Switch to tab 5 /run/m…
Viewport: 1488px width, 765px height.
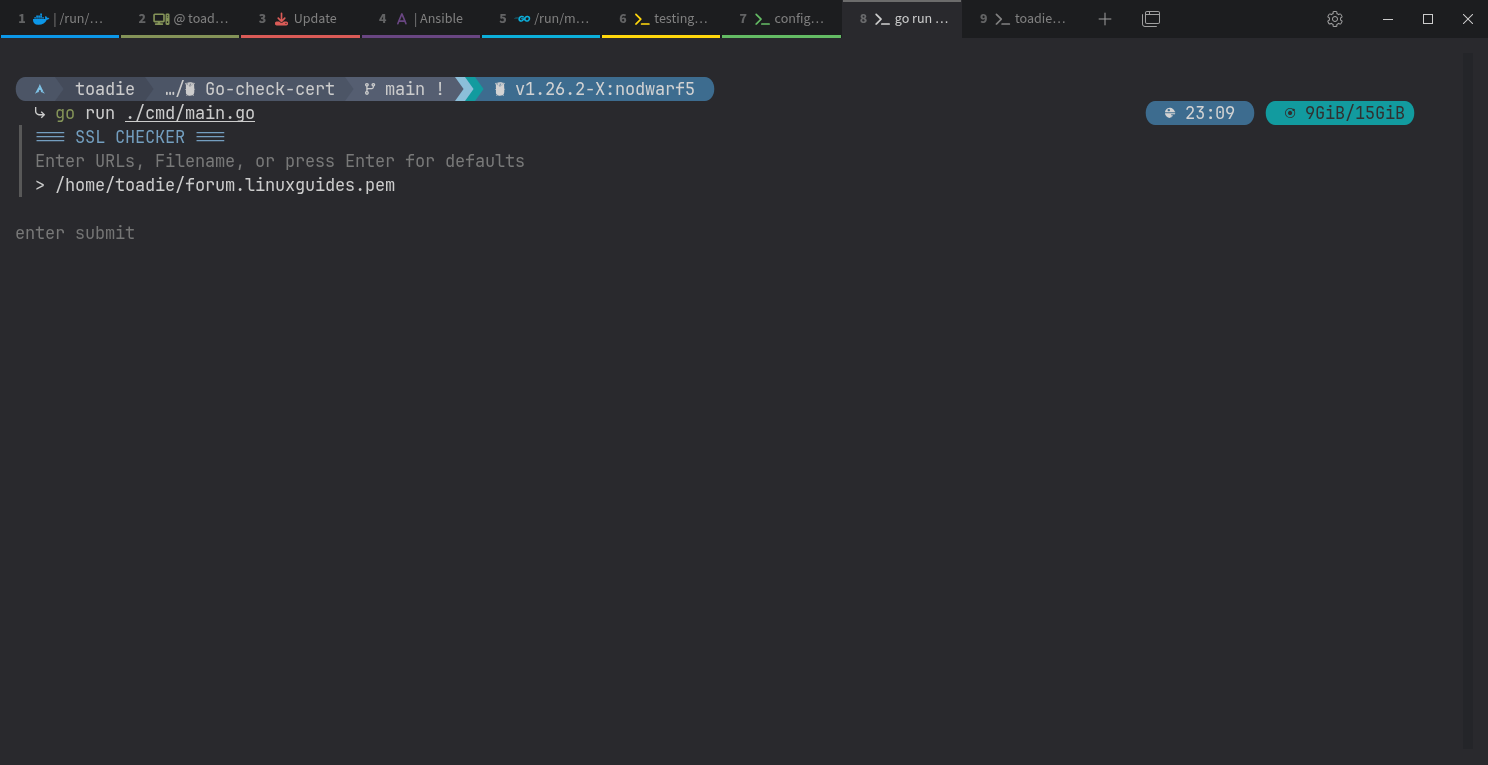coord(541,19)
